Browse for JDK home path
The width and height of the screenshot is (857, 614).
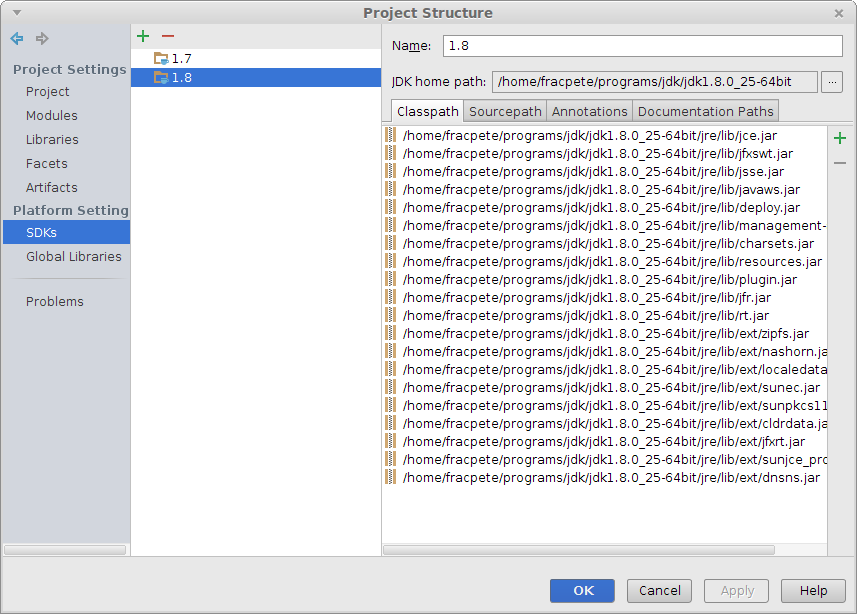(832, 82)
